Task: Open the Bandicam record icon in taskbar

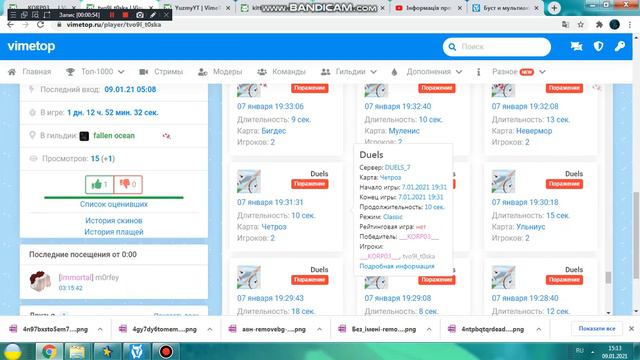Action: pyautogui.click(x=166, y=351)
